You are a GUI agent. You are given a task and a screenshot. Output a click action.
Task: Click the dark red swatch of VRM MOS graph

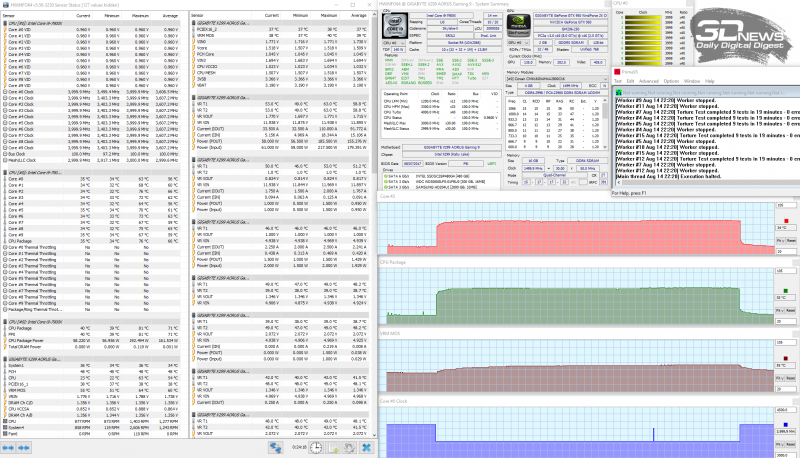[x=786, y=359]
